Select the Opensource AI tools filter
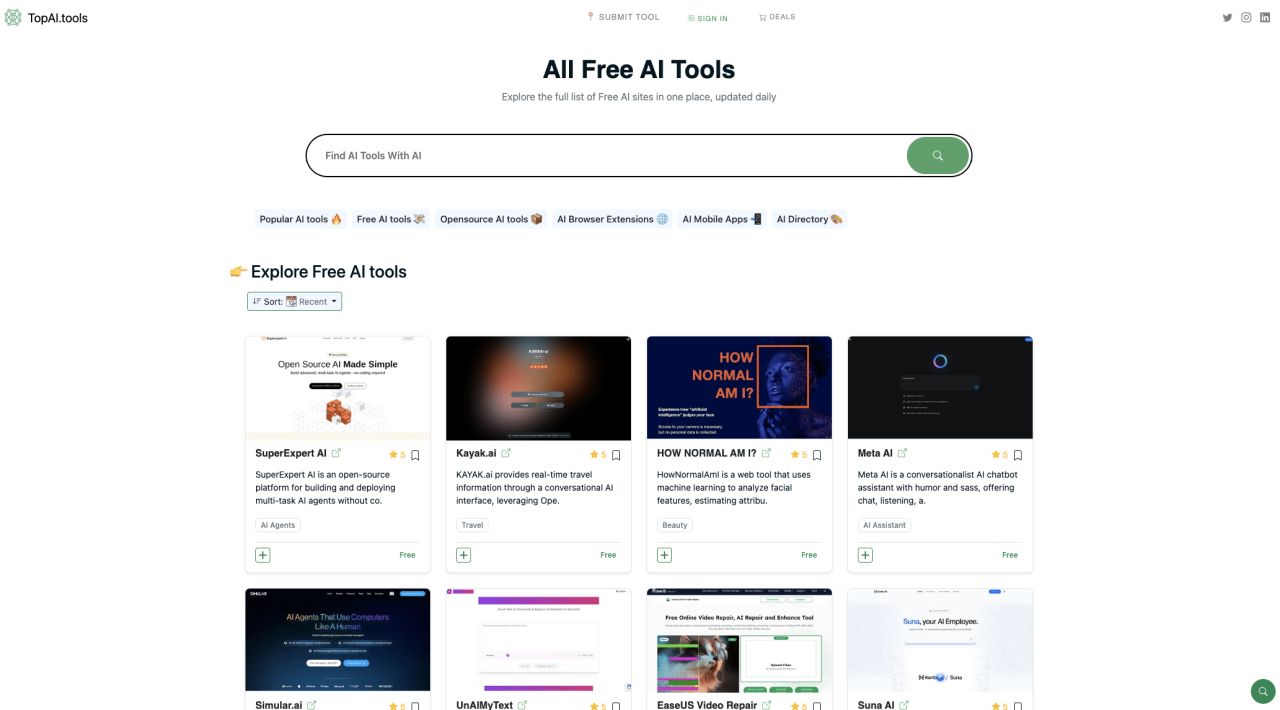Screen dimensions: 1280x710 [x=491, y=219]
